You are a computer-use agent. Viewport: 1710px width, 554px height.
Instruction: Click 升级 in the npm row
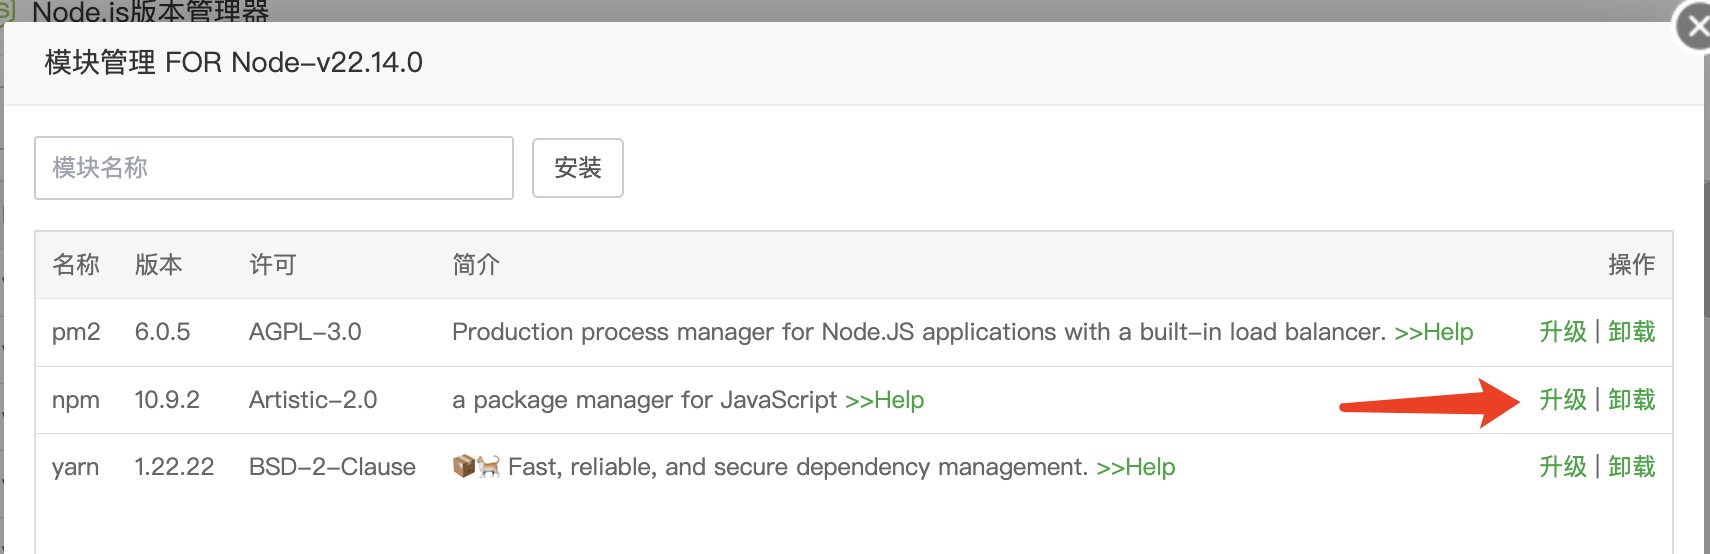pyautogui.click(x=1563, y=400)
